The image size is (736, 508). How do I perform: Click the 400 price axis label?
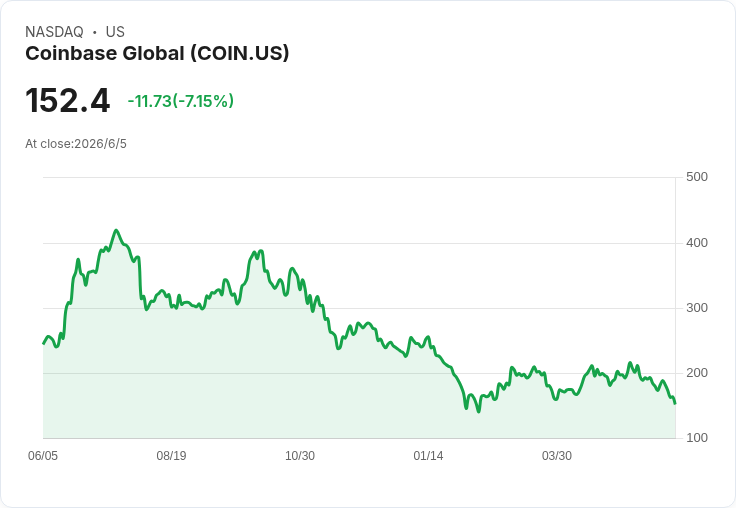[x=697, y=243]
